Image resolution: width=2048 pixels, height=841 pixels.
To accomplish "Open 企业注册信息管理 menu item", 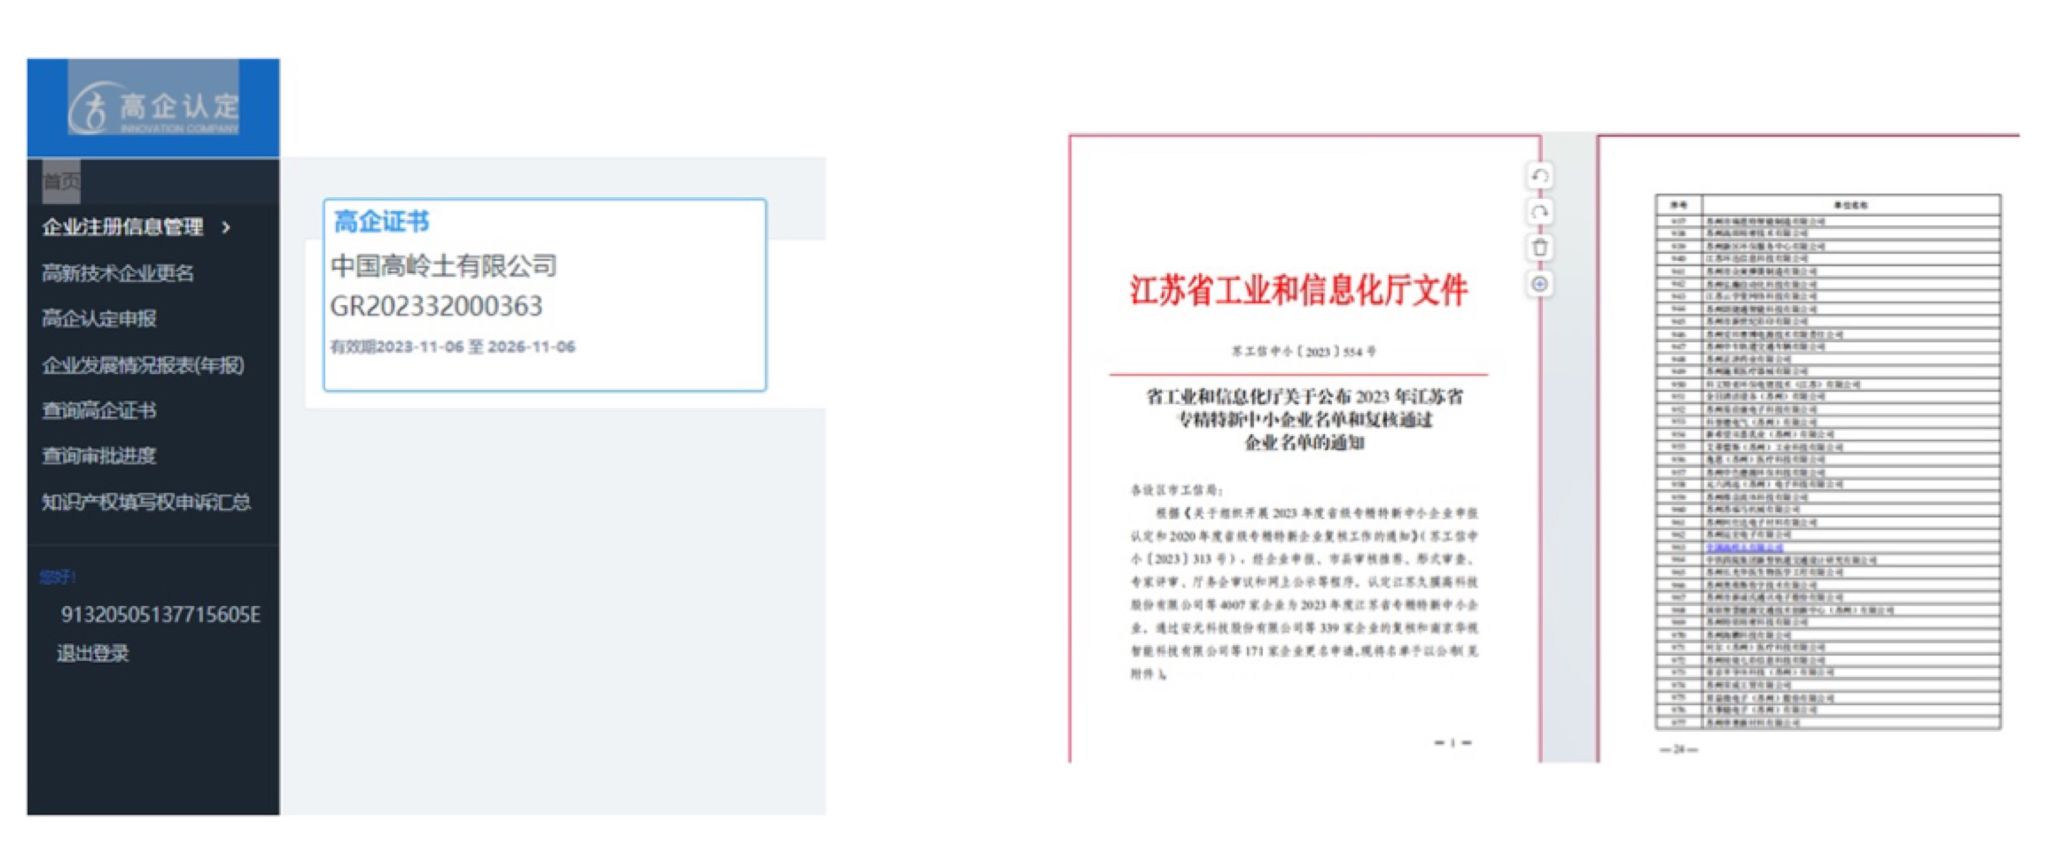I will [x=122, y=228].
